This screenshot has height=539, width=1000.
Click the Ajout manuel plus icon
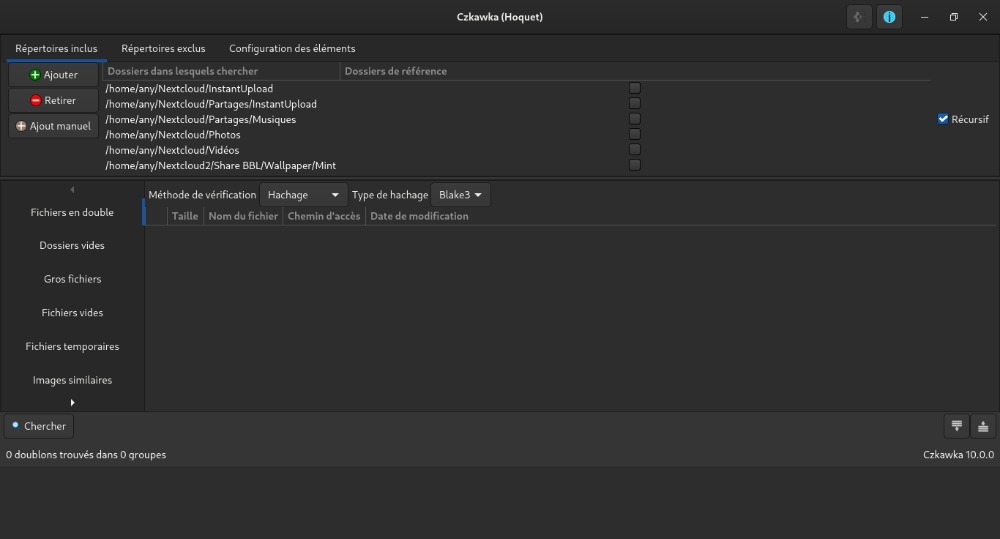(21, 126)
